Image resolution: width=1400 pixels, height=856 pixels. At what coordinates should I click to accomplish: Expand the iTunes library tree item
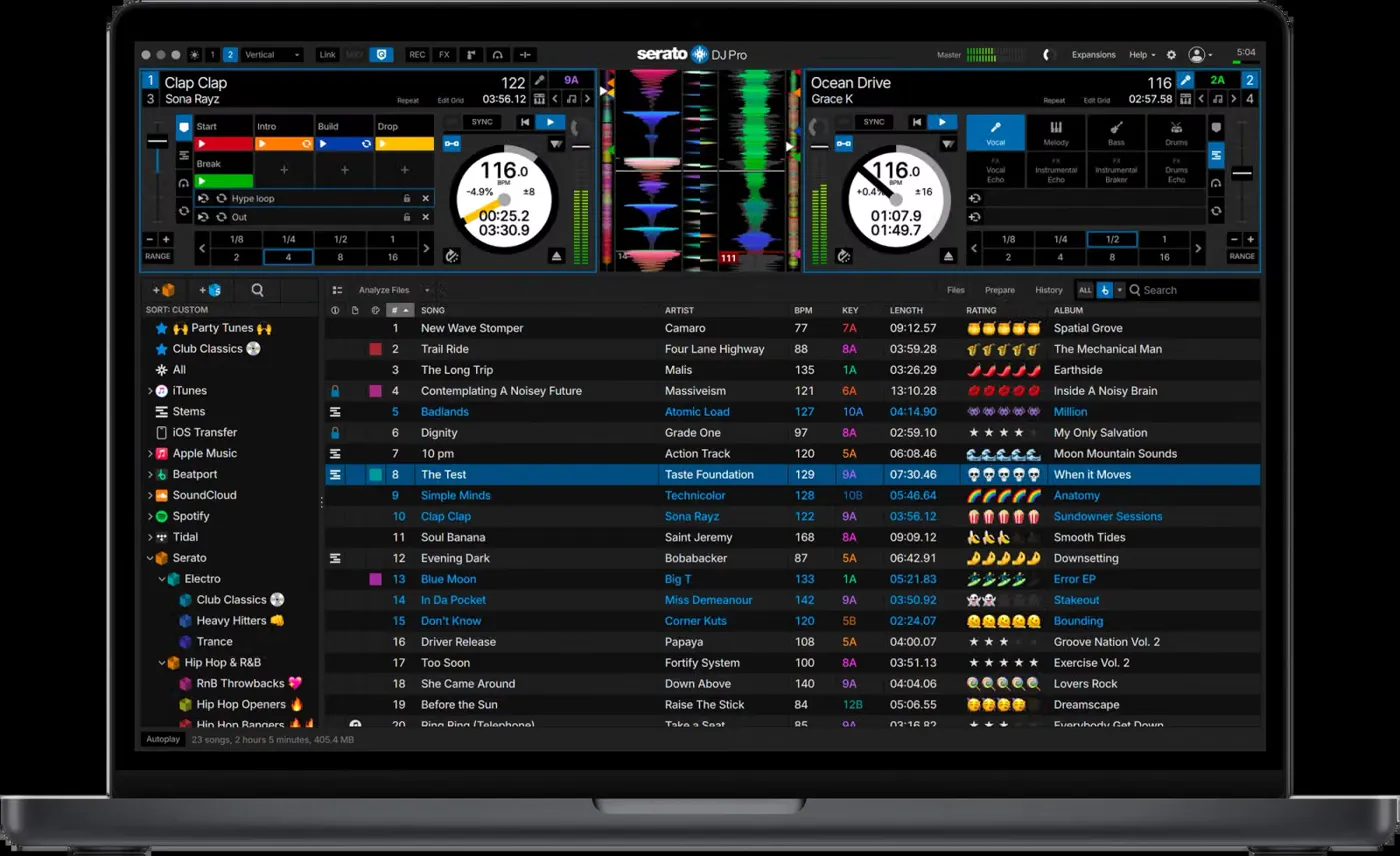(x=150, y=391)
